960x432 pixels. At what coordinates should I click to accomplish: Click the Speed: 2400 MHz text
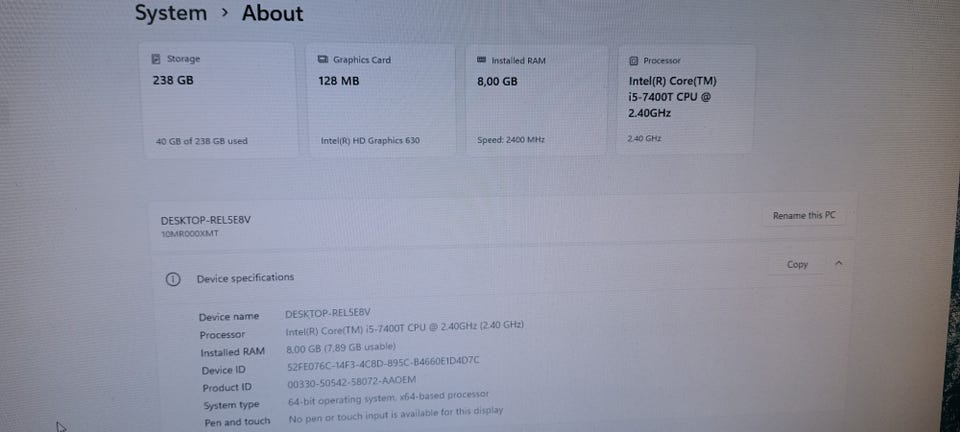(510, 140)
